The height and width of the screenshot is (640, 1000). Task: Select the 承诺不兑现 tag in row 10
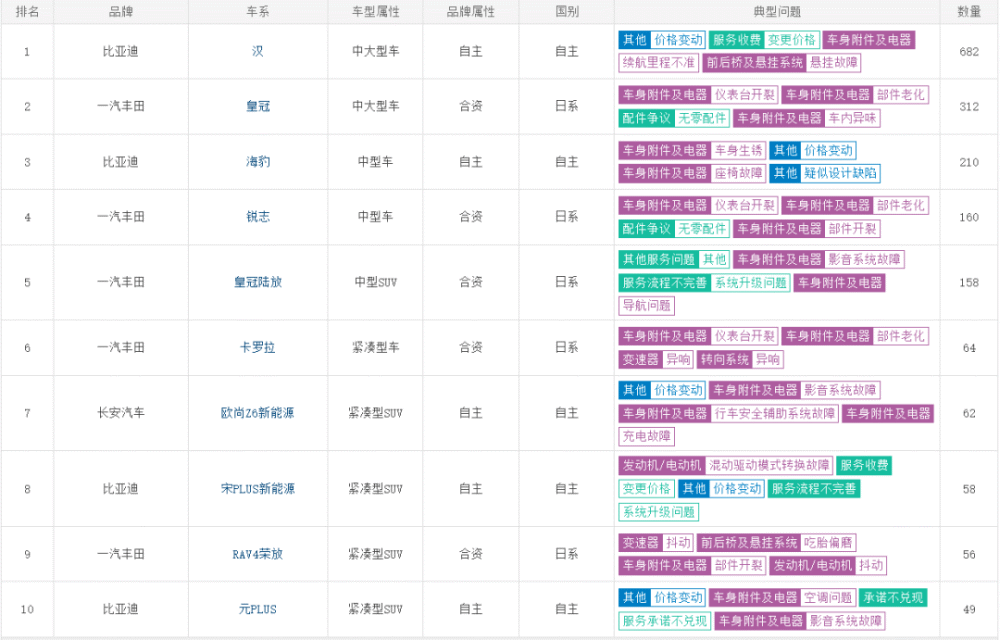(x=892, y=597)
